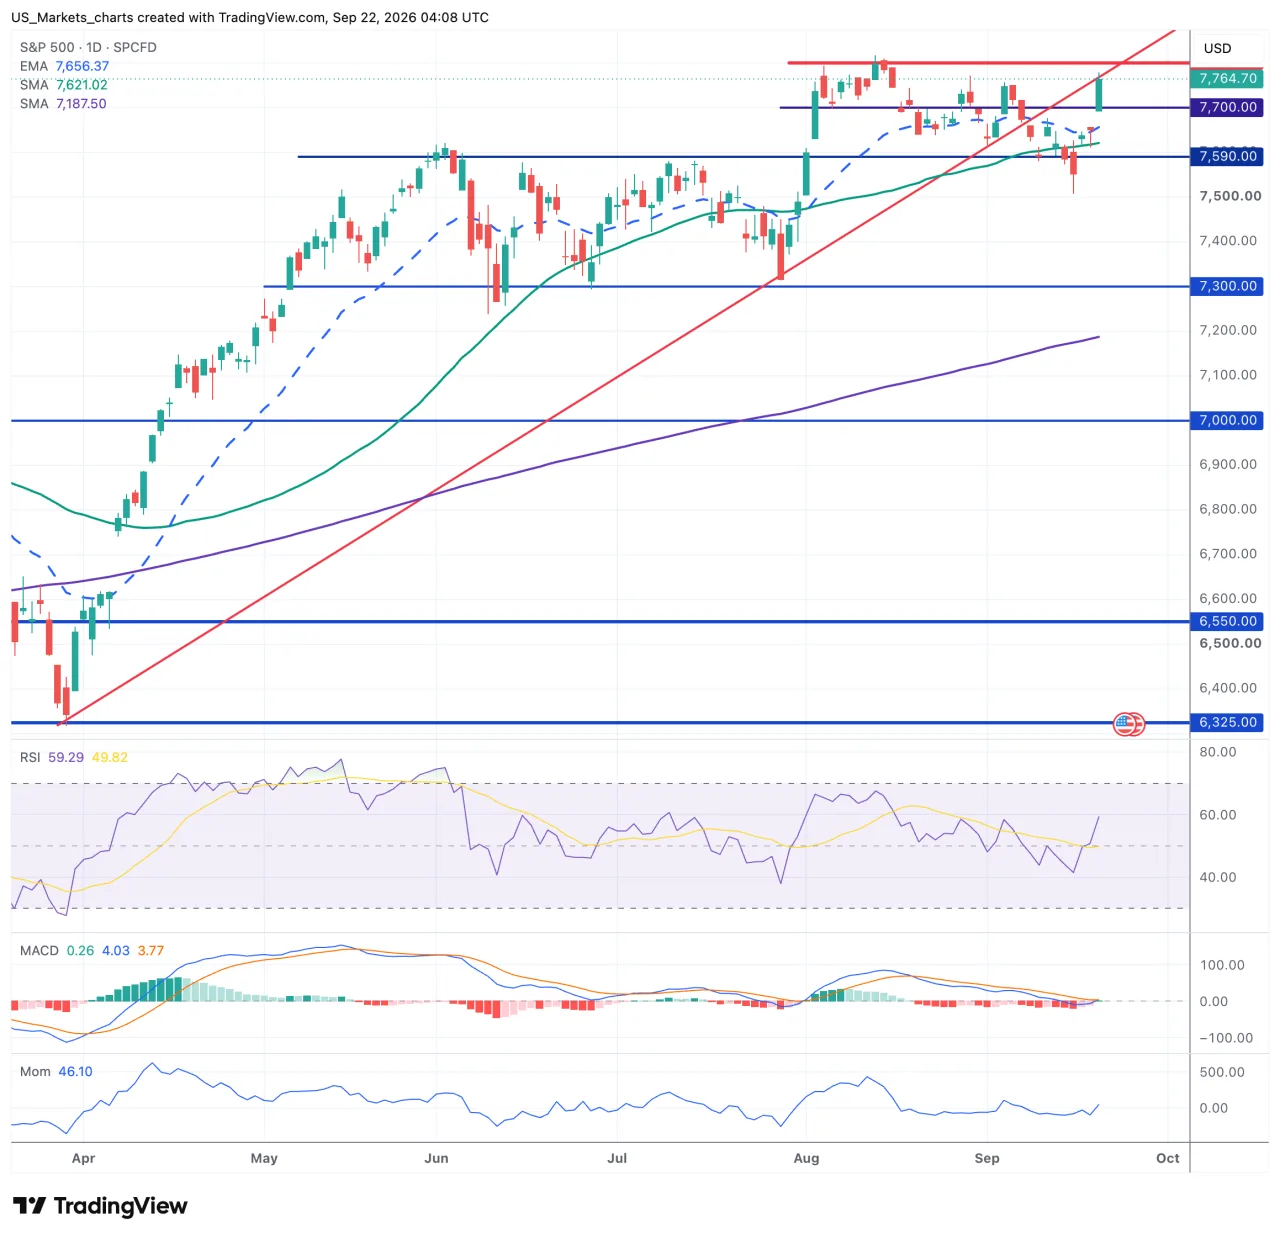Click the USD currency label
The width and height of the screenshot is (1280, 1239).
(x=1217, y=48)
